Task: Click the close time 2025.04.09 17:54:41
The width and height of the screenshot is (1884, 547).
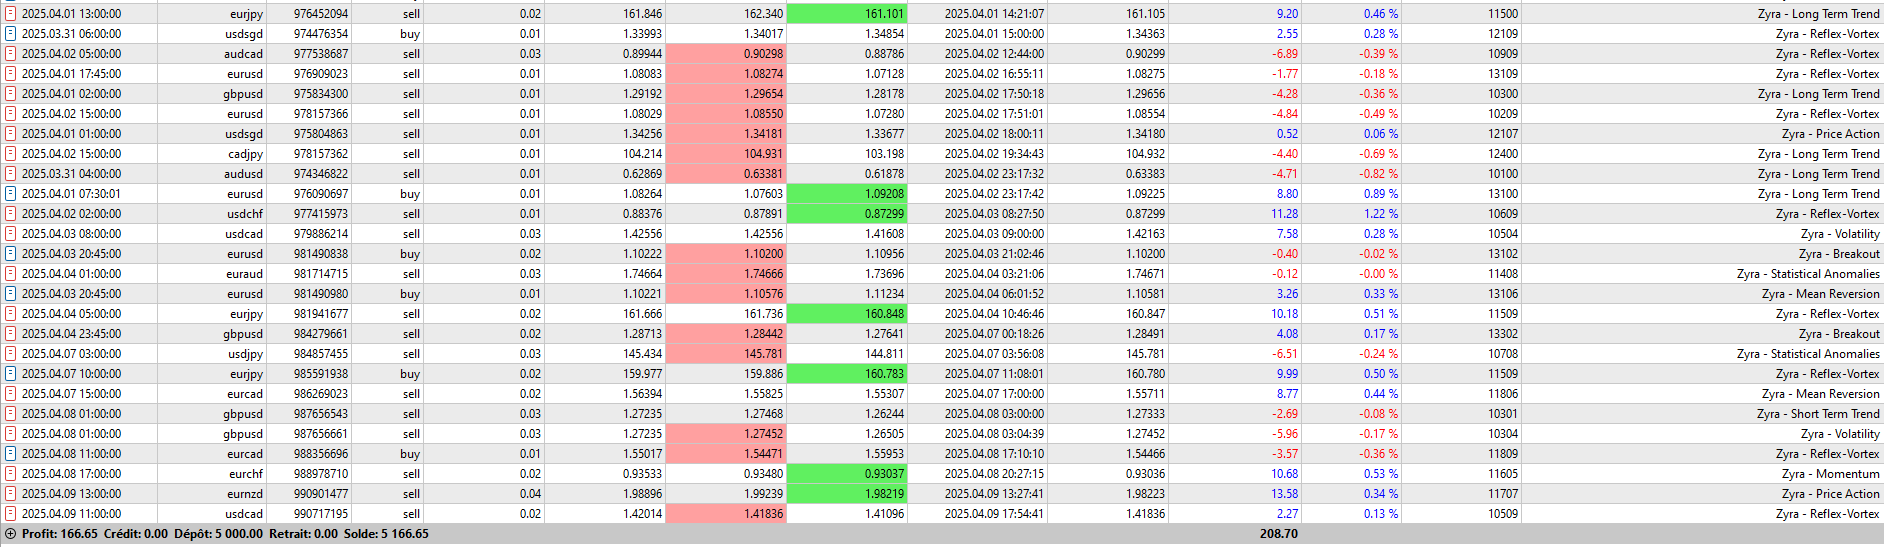Action: pos(994,514)
